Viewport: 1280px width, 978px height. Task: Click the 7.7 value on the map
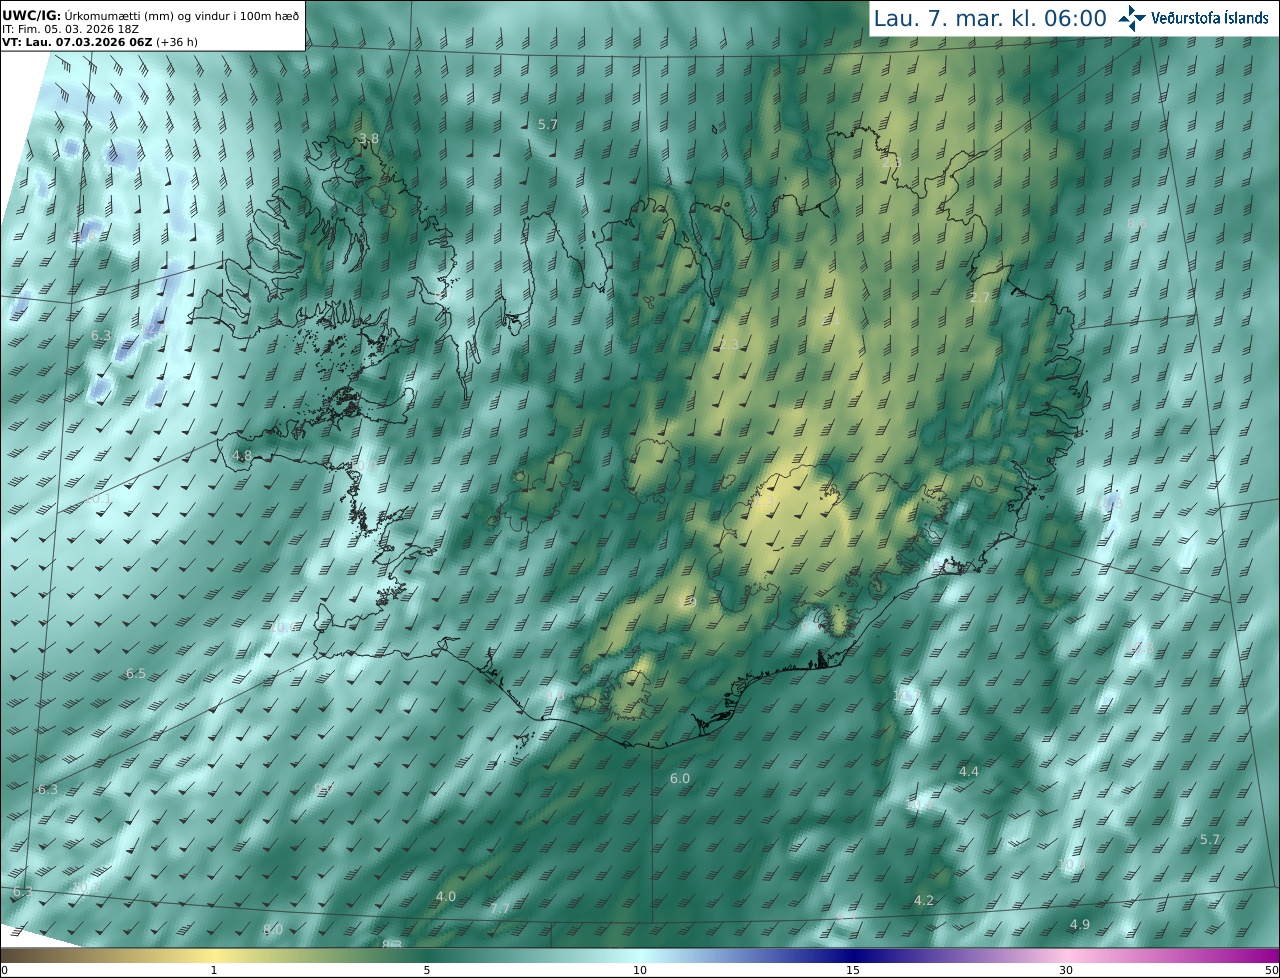[500, 908]
